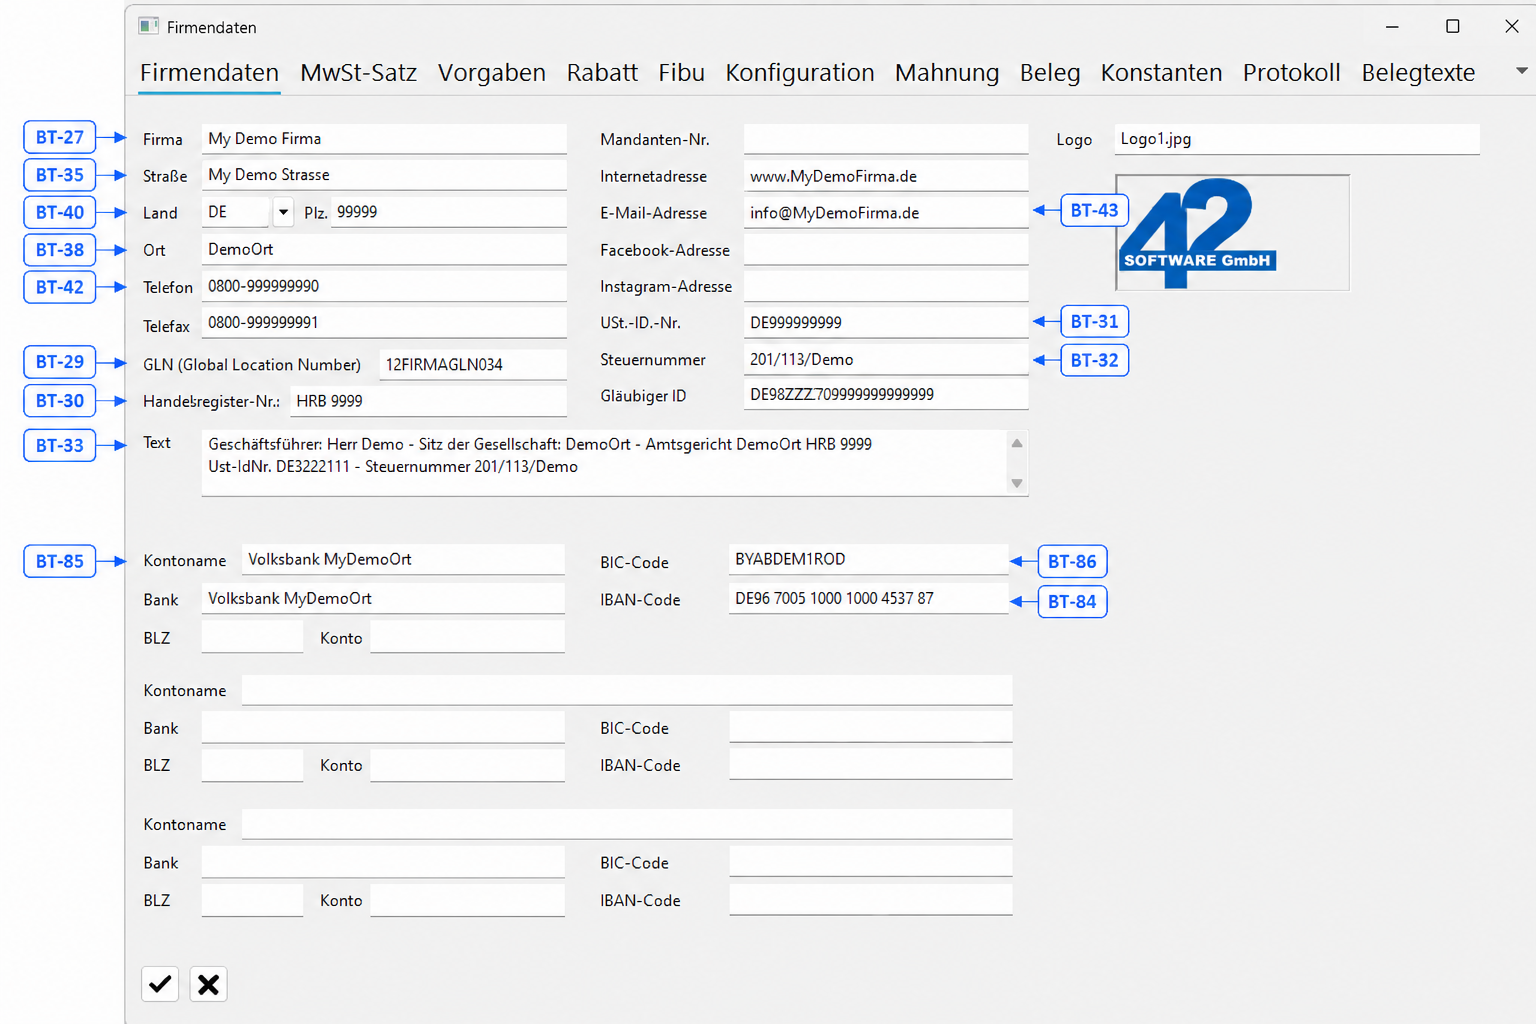The width and height of the screenshot is (1536, 1024).
Task: Click the IBAN-Code field starting DE96
Action: pyautogui.click(x=869, y=598)
